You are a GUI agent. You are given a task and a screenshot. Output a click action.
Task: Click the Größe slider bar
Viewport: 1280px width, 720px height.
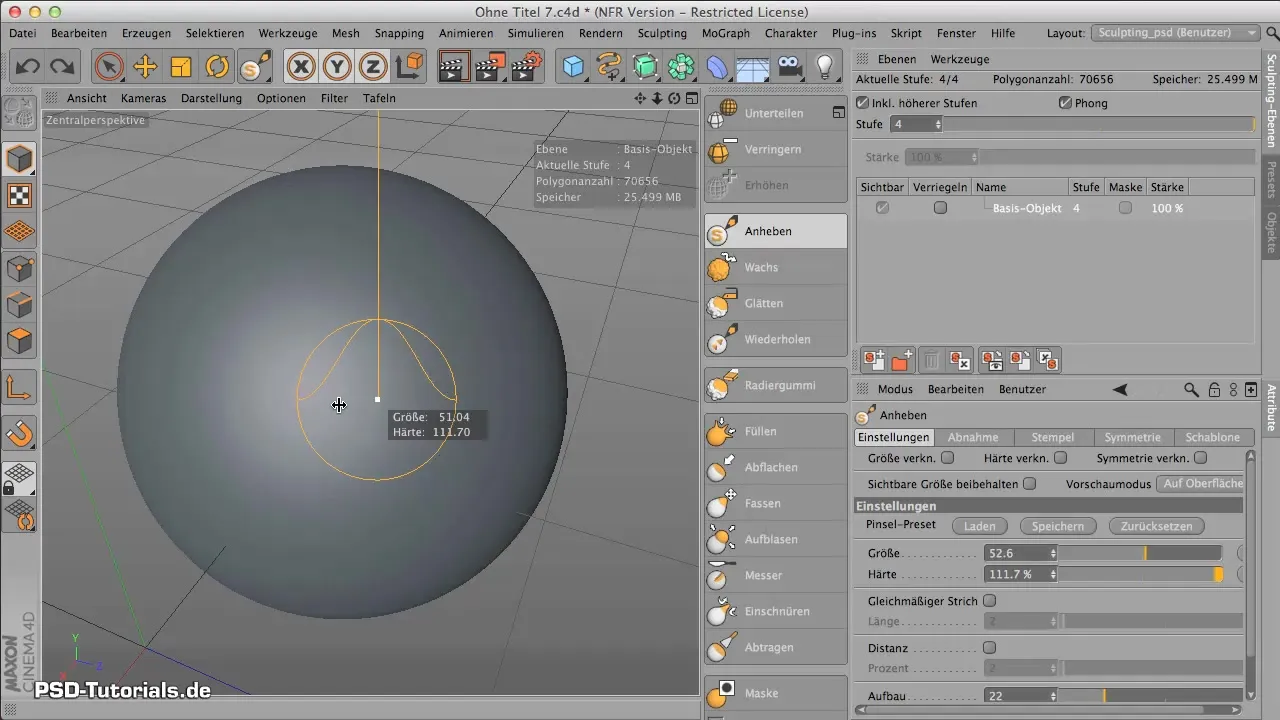pos(1140,552)
